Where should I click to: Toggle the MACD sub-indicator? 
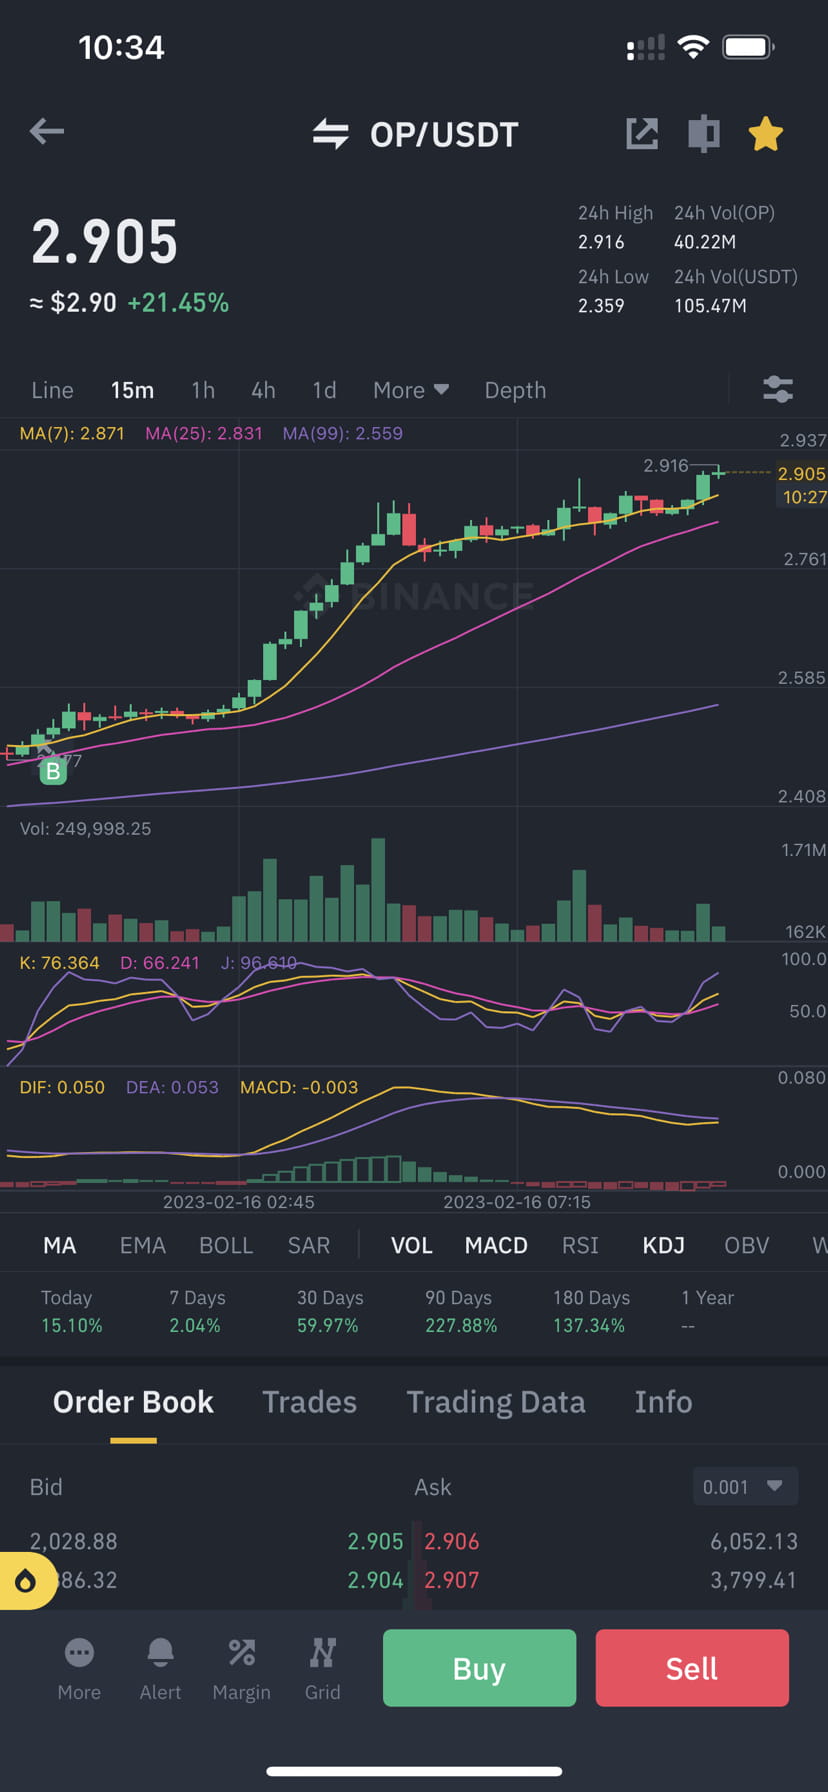tap(496, 1245)
